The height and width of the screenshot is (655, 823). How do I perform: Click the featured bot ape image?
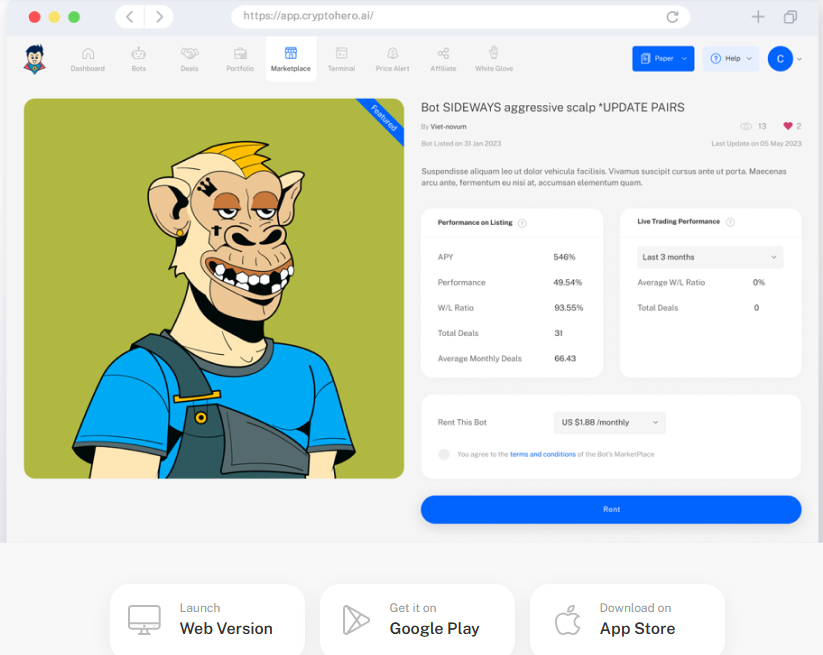[x=214, y=288]
